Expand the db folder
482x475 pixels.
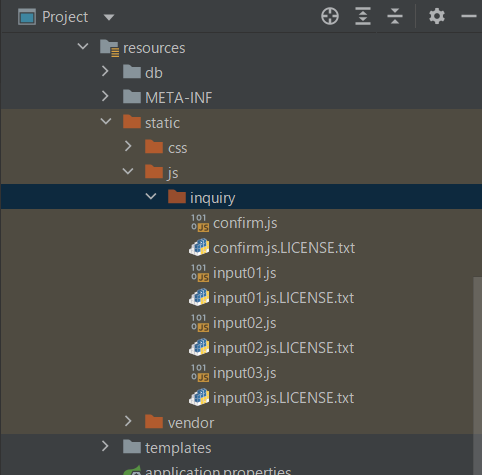(x=105, y=71)
